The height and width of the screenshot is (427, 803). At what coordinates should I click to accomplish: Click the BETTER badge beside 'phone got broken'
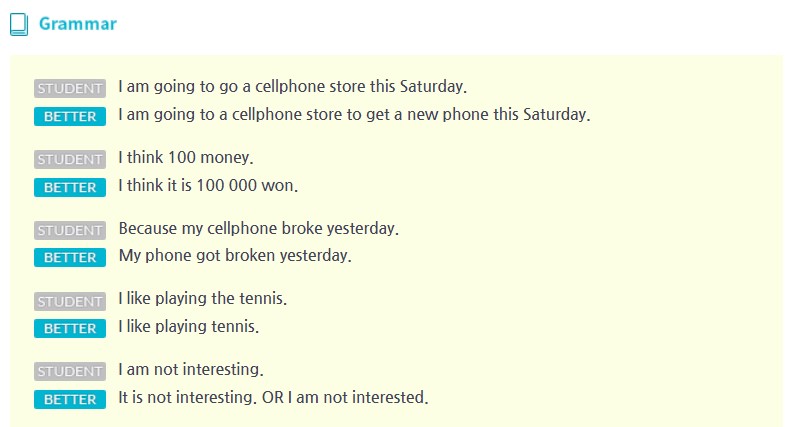coord(70,258)
